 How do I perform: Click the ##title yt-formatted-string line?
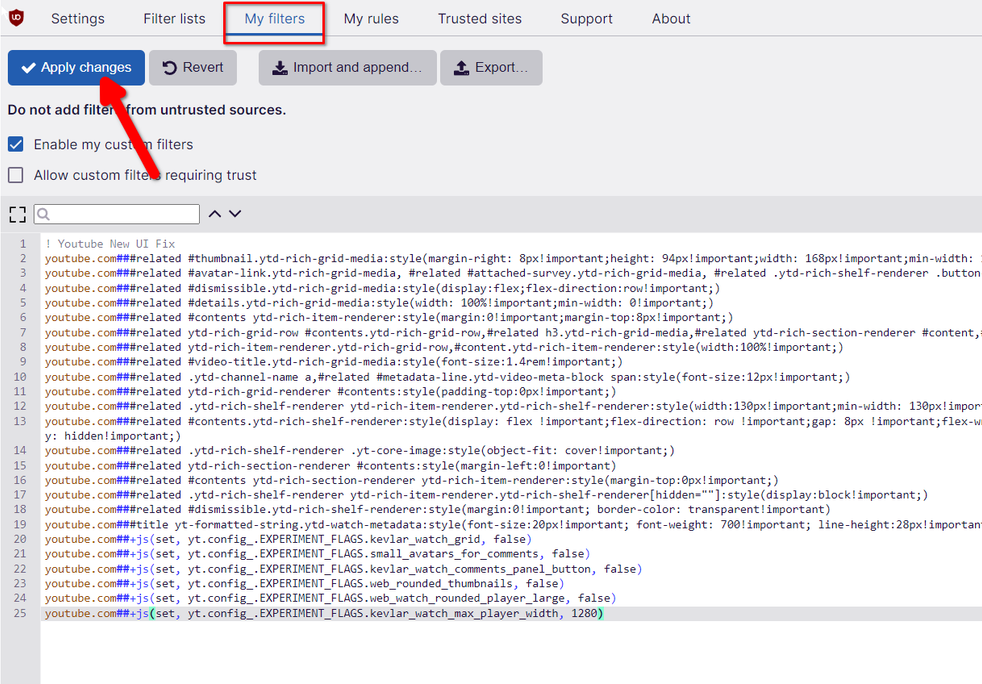tap(513, 524)
